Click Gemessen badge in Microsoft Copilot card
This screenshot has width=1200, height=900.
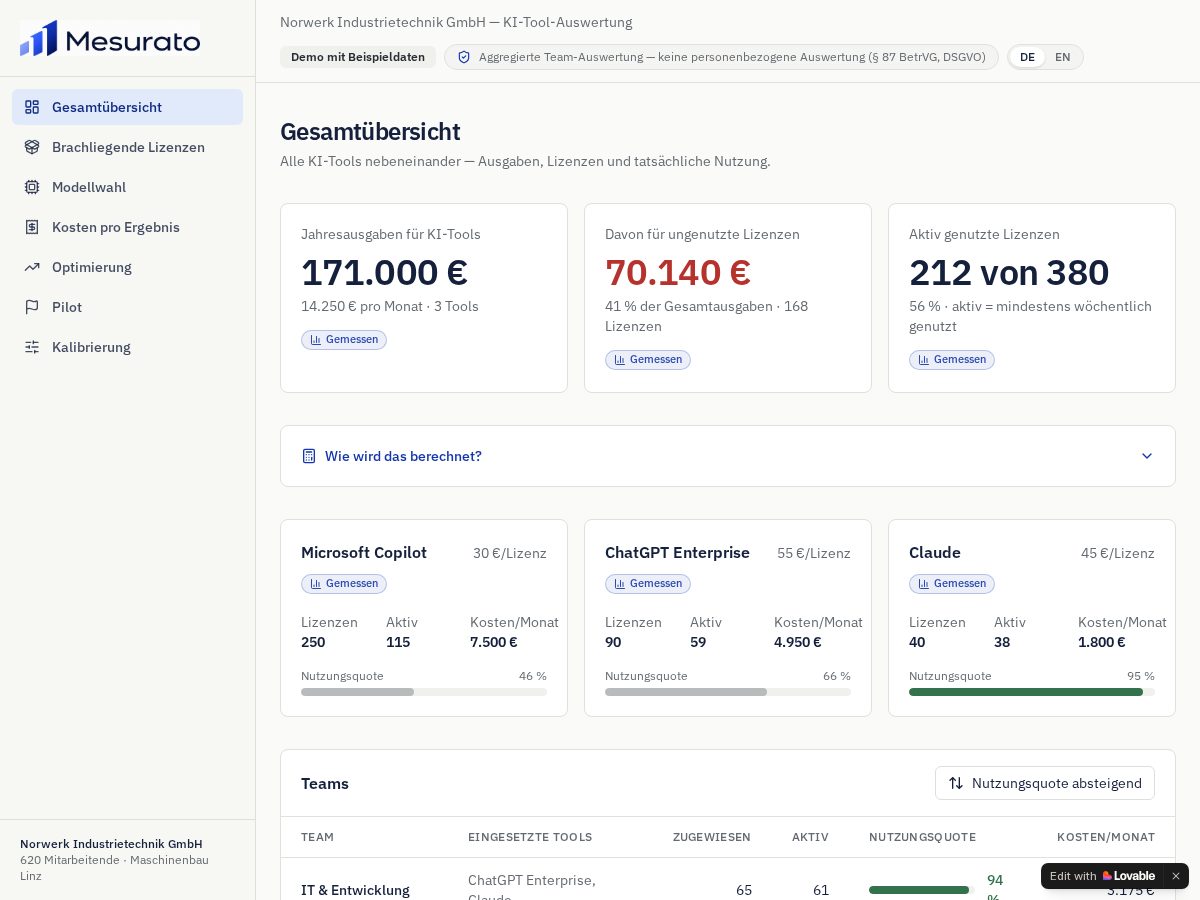coord(344,584)
